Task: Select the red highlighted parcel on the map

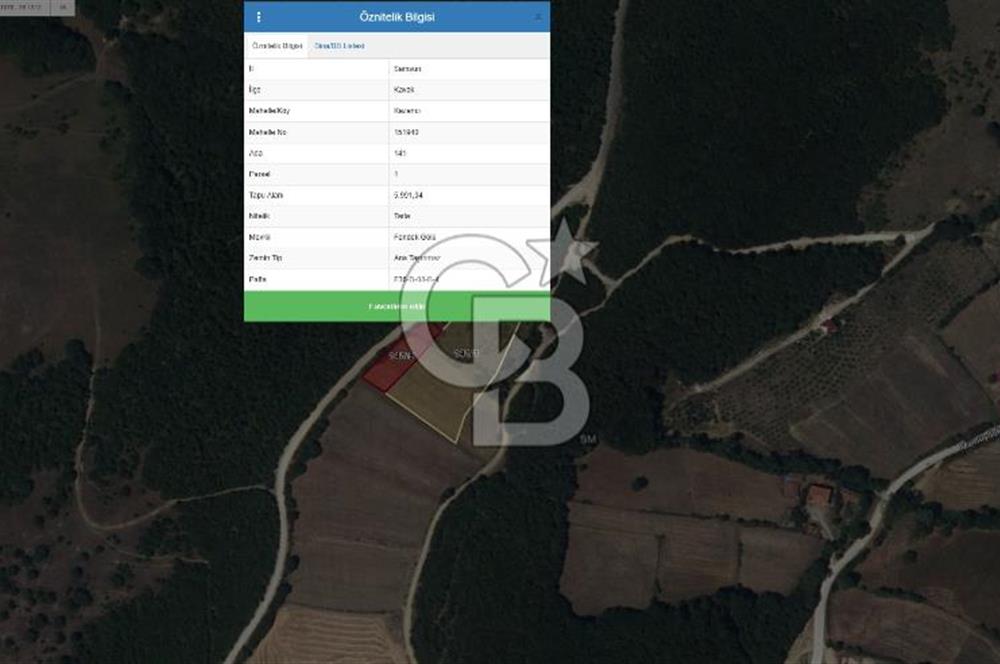Action: pyautogui.click(x=392, y=368)
